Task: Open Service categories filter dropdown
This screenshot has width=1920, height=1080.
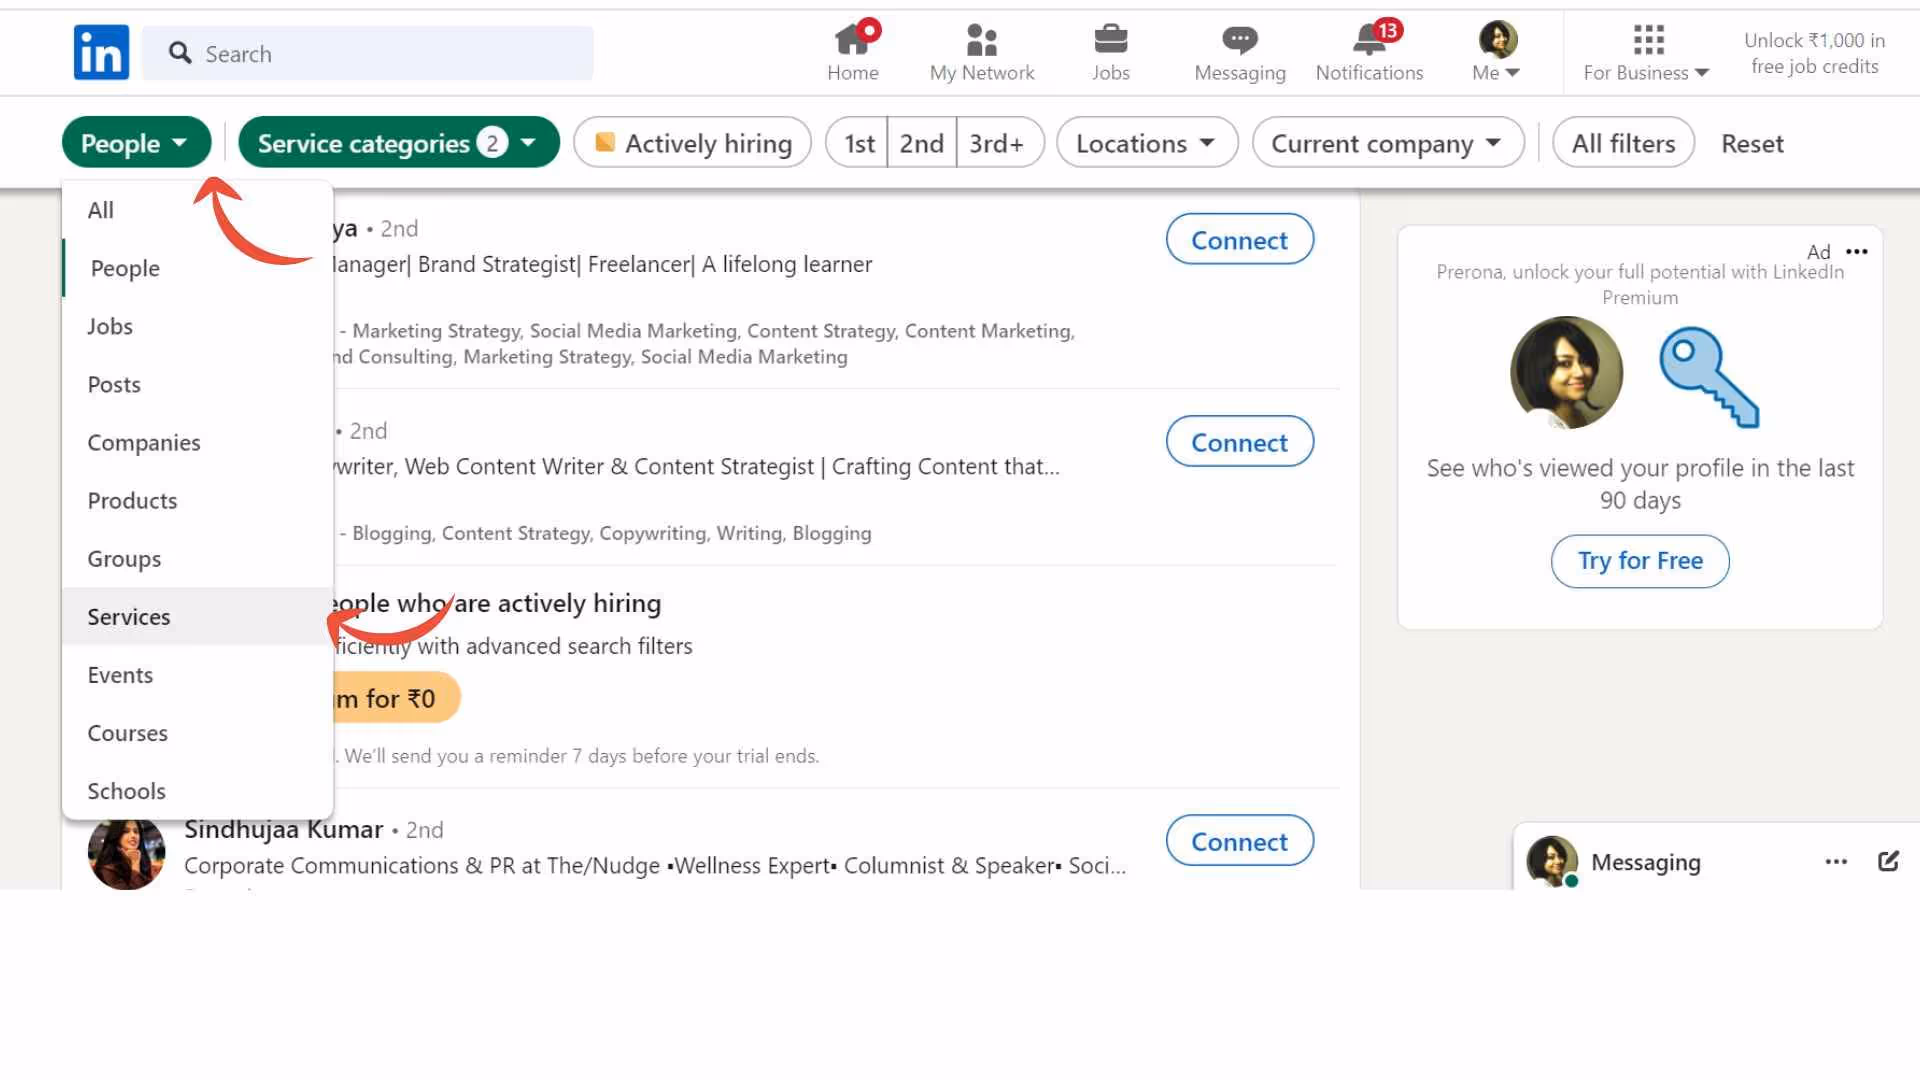Action: [x=398, y=143]
